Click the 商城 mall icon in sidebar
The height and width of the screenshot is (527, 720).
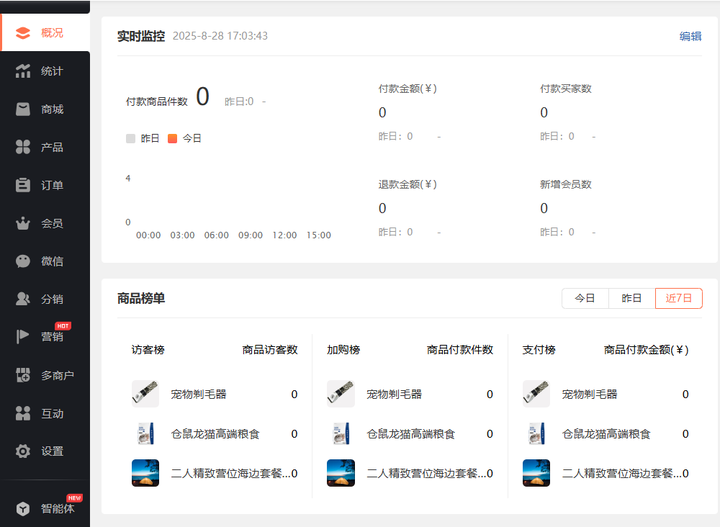[x=23, y=109]
